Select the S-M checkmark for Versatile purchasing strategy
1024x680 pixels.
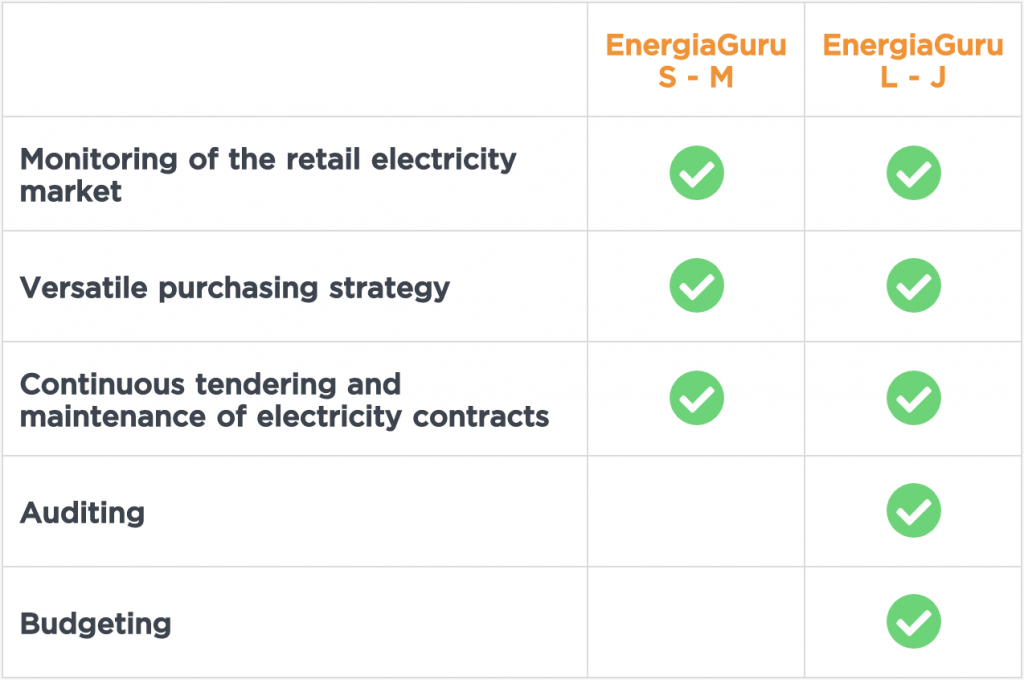pyautogui.click(x=696, y=285)
